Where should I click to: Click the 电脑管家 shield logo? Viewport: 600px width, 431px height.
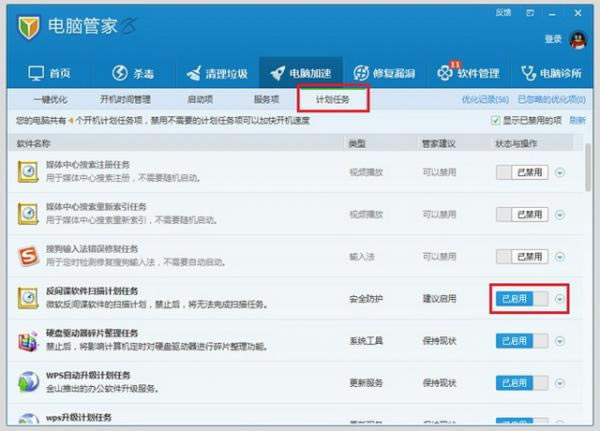[29, 27]
